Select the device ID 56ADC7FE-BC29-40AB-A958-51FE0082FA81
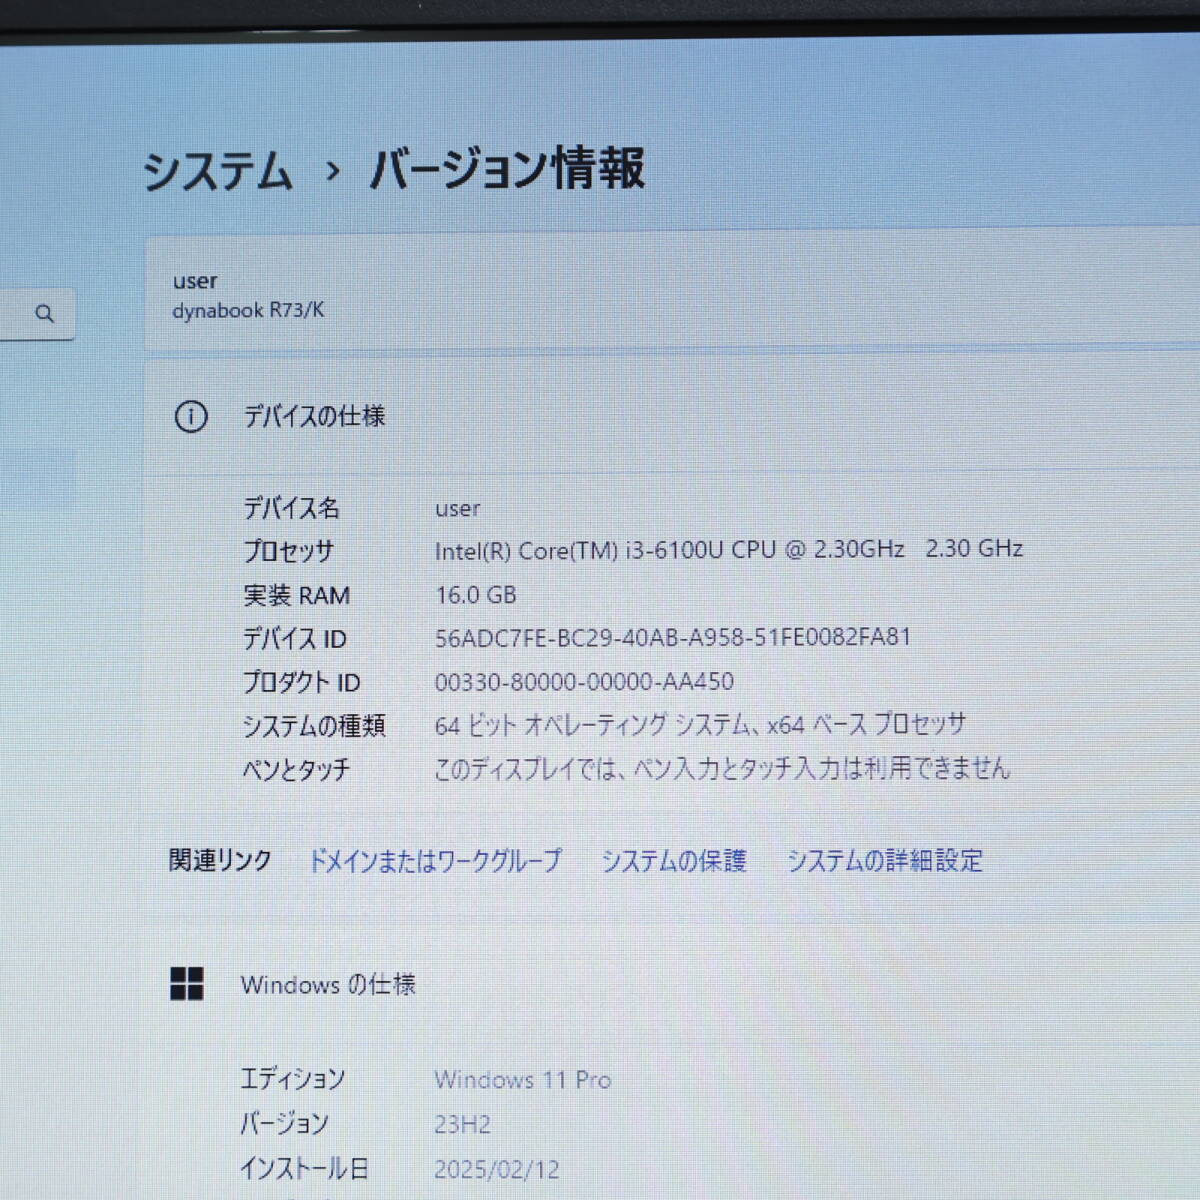 (x=673, y=638)
